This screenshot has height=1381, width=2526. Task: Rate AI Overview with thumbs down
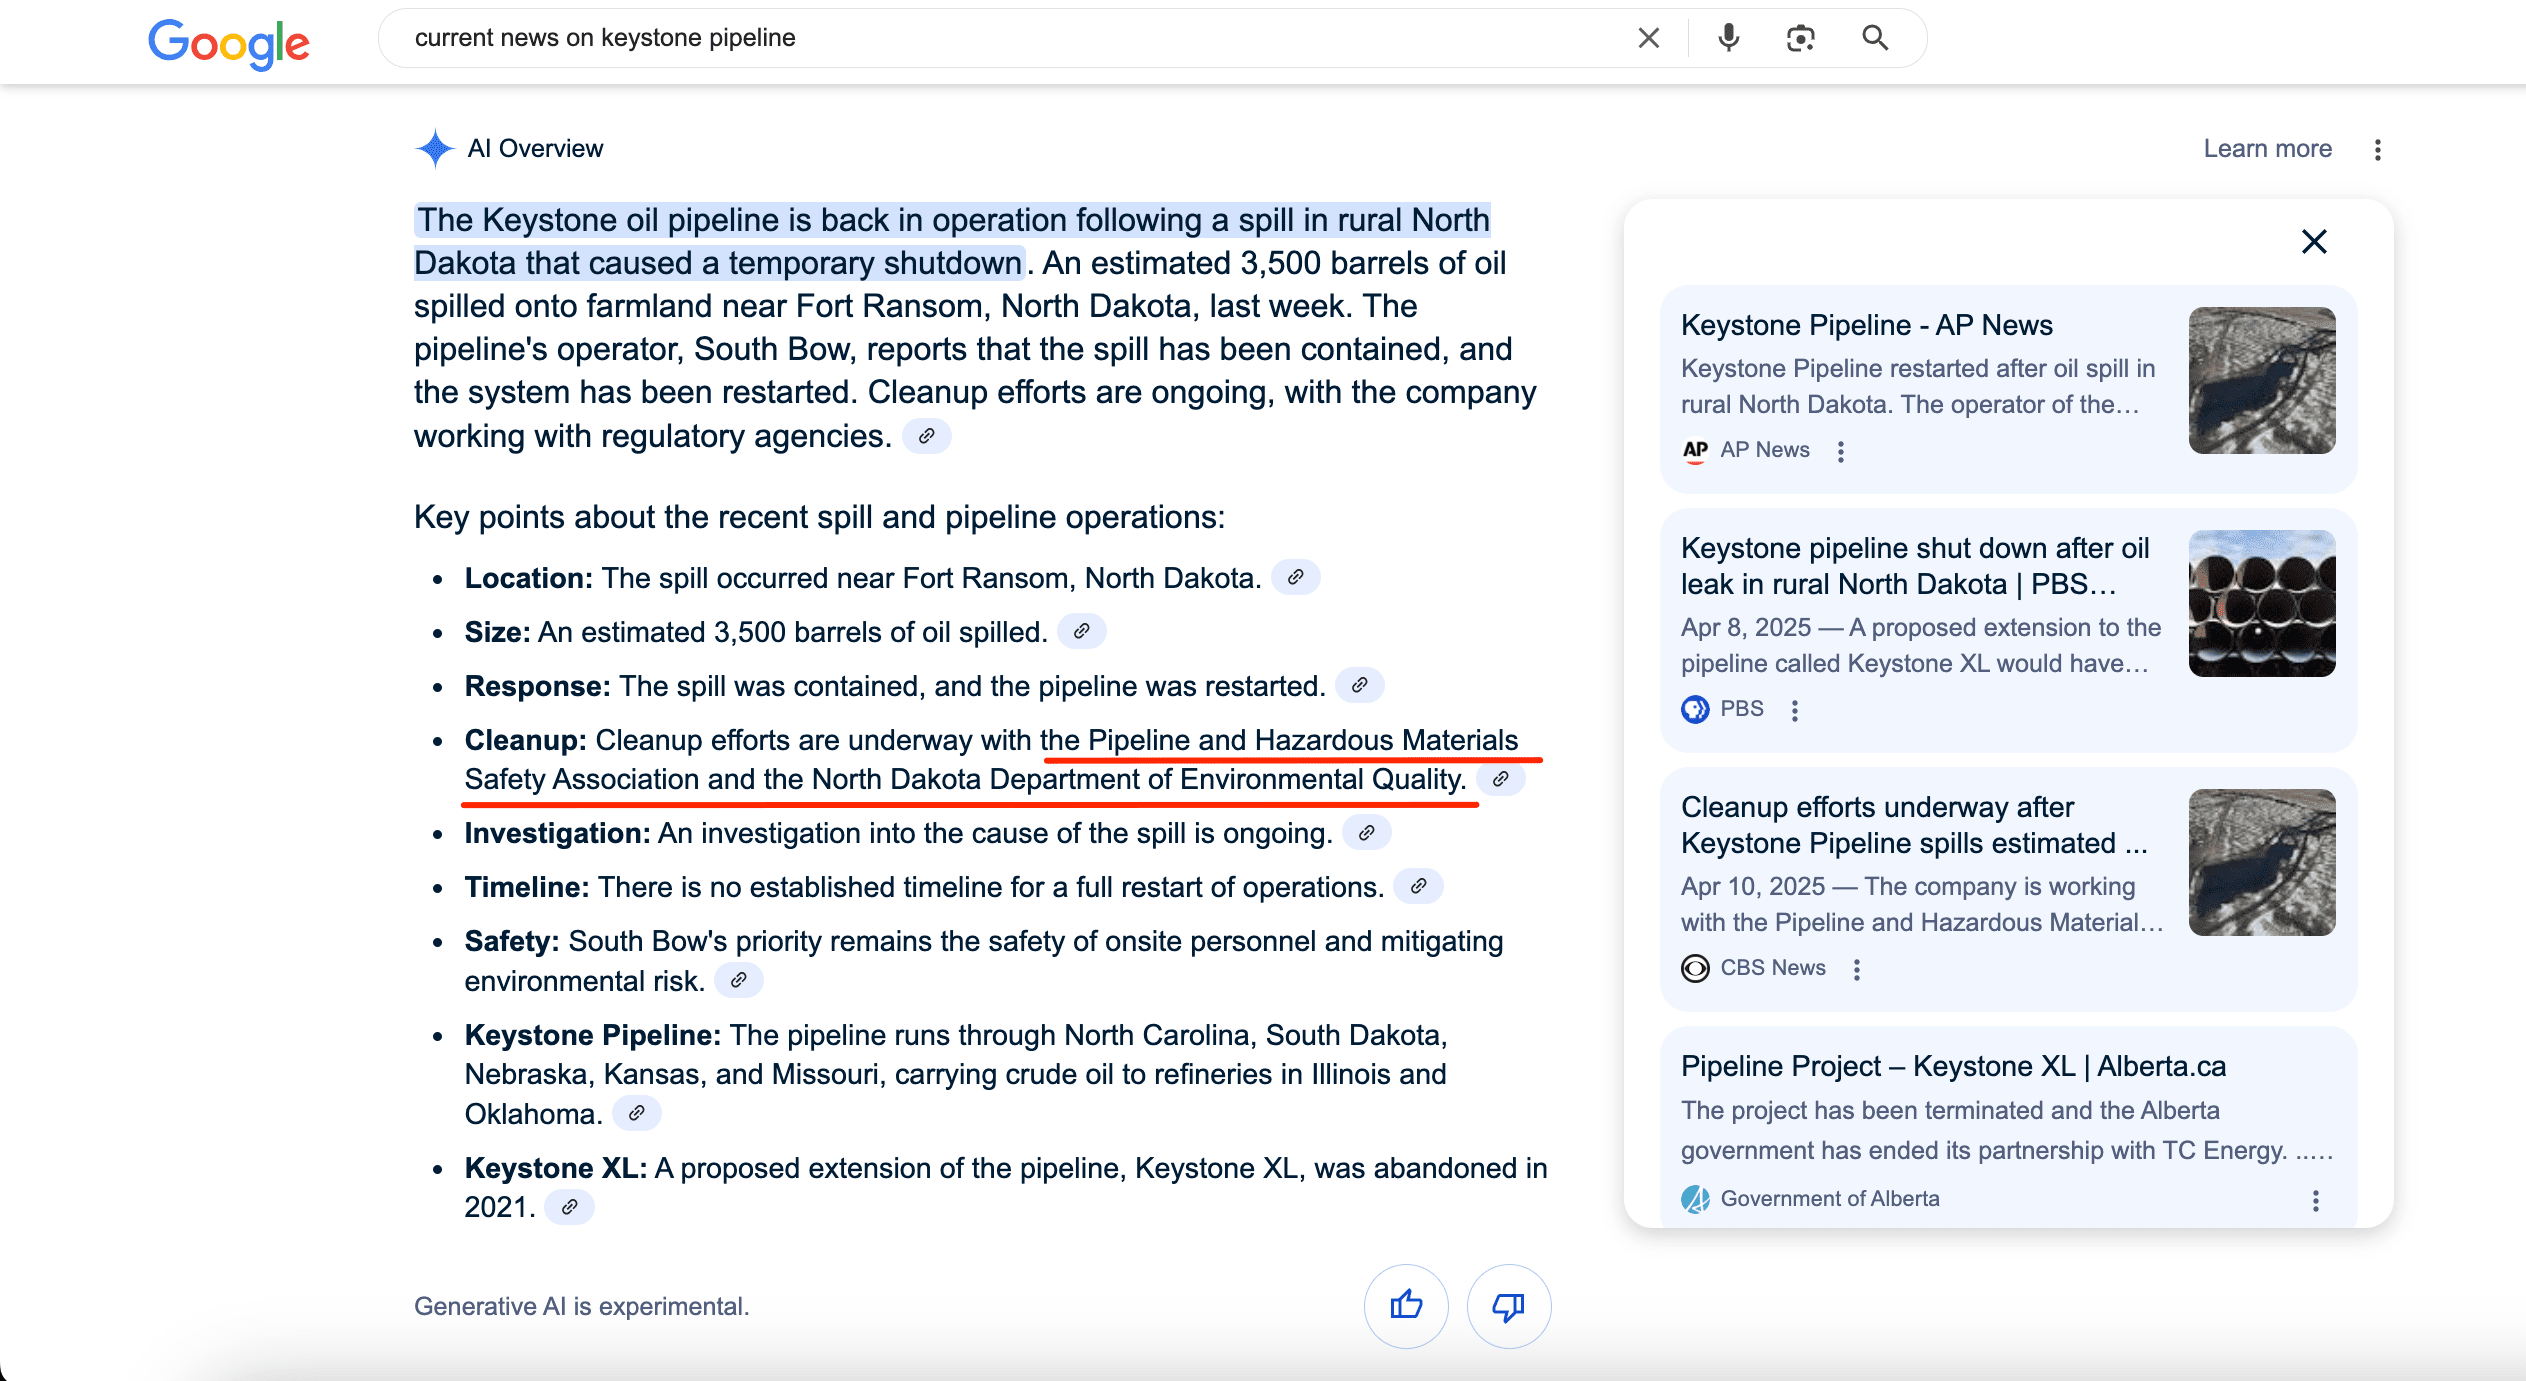[1508, 1305]
